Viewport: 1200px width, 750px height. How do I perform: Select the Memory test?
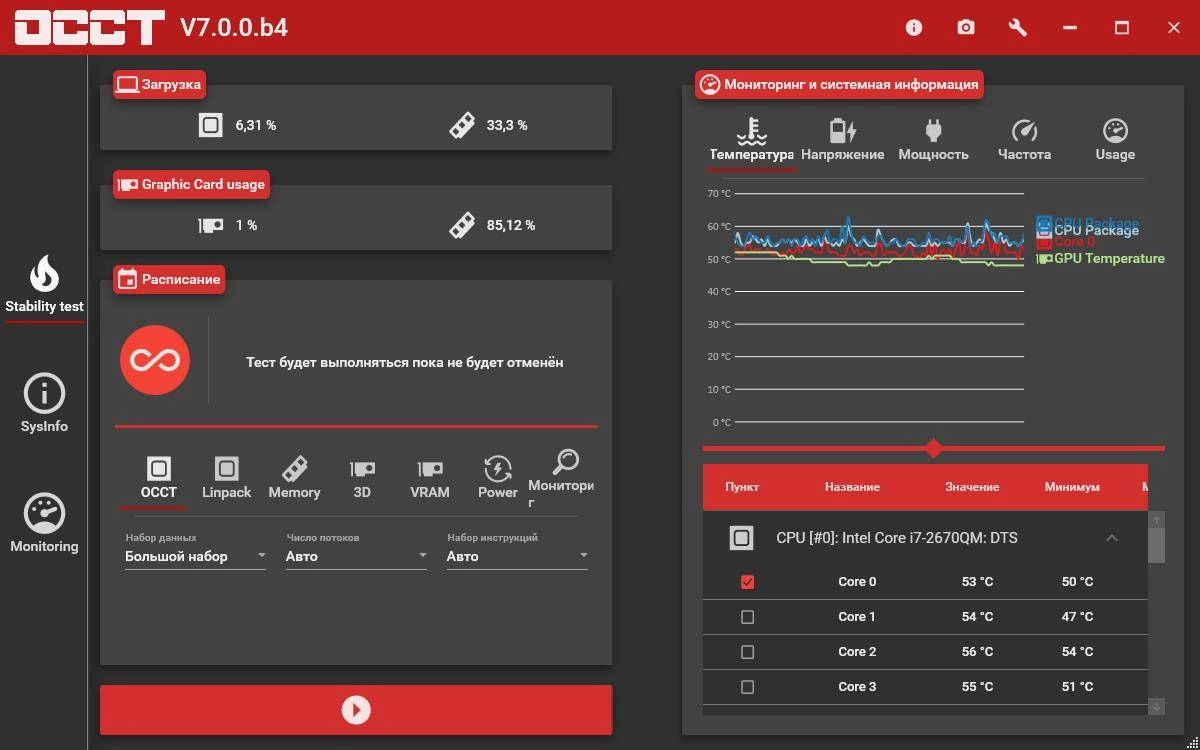pyautogui.click(x=294, y=478)
